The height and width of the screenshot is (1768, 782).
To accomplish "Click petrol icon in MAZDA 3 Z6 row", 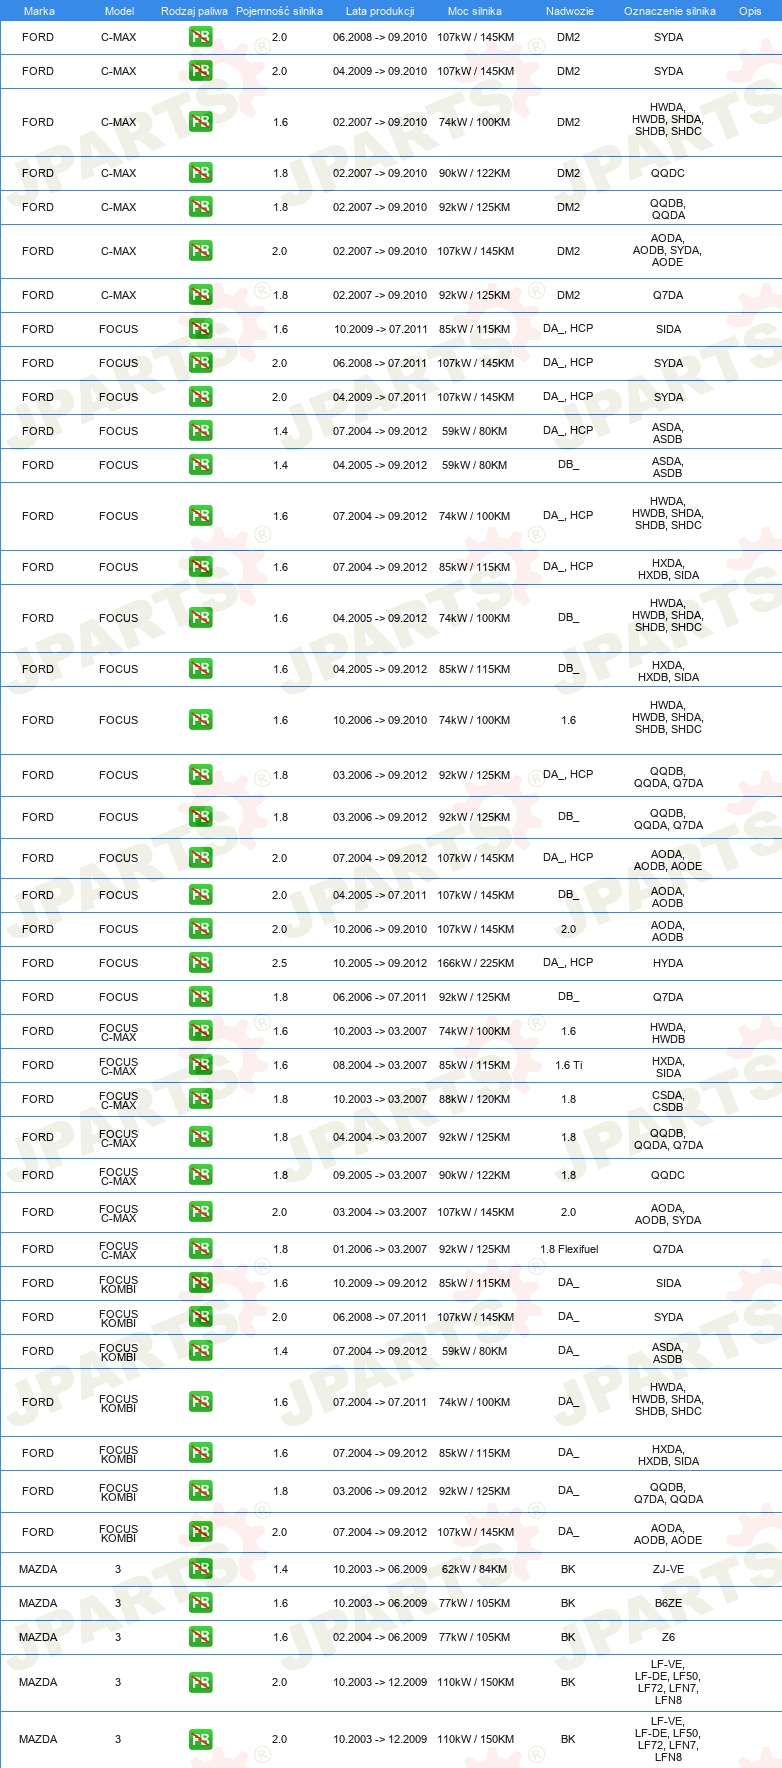I will 201,1637.
